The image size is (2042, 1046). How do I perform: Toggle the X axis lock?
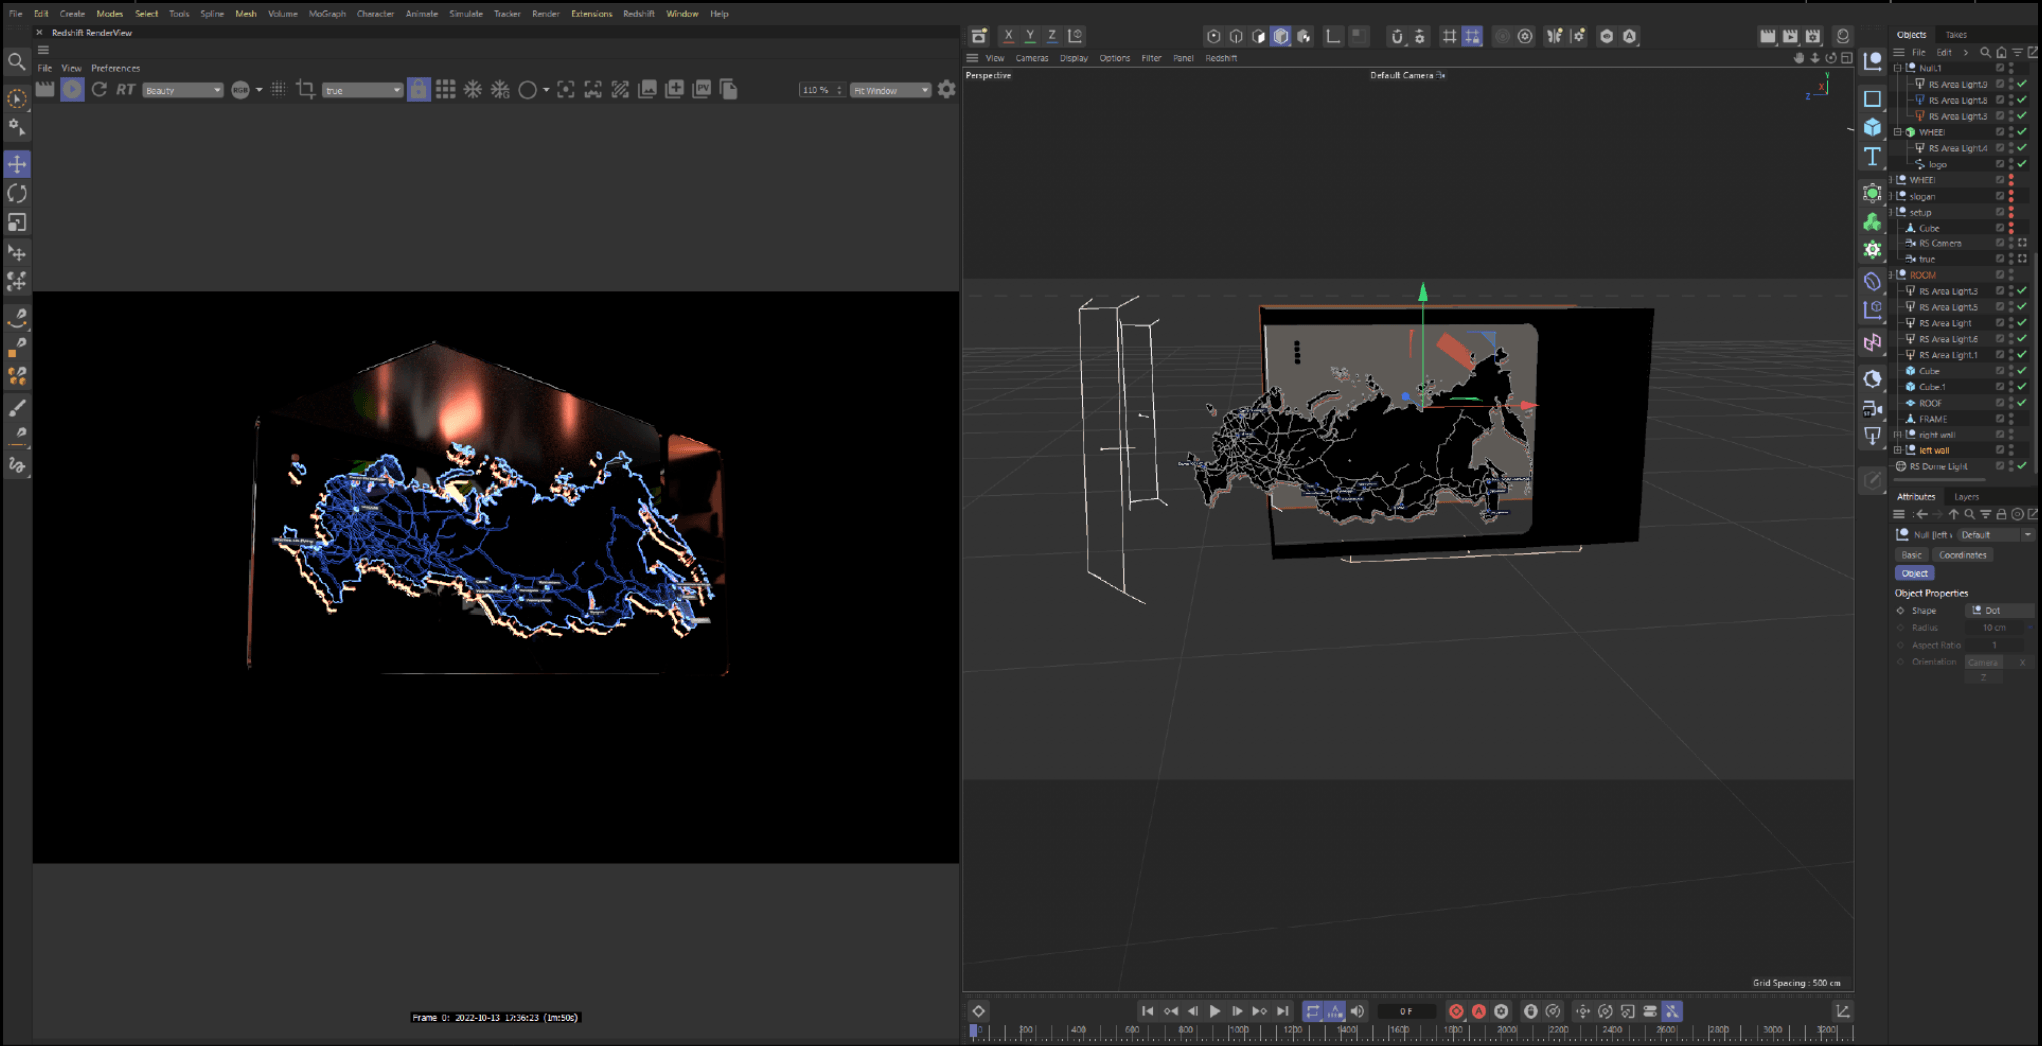(1008, 36)
